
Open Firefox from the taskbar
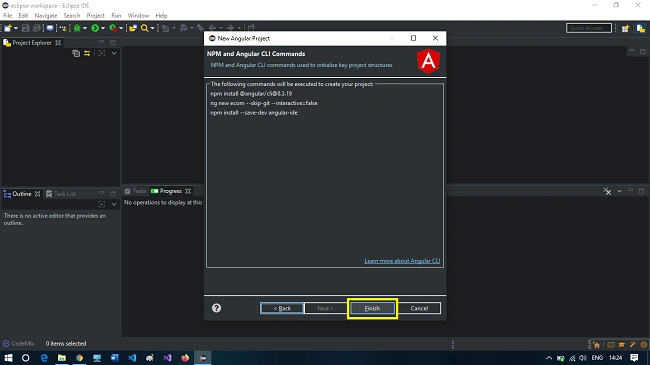tap(185, 358)
